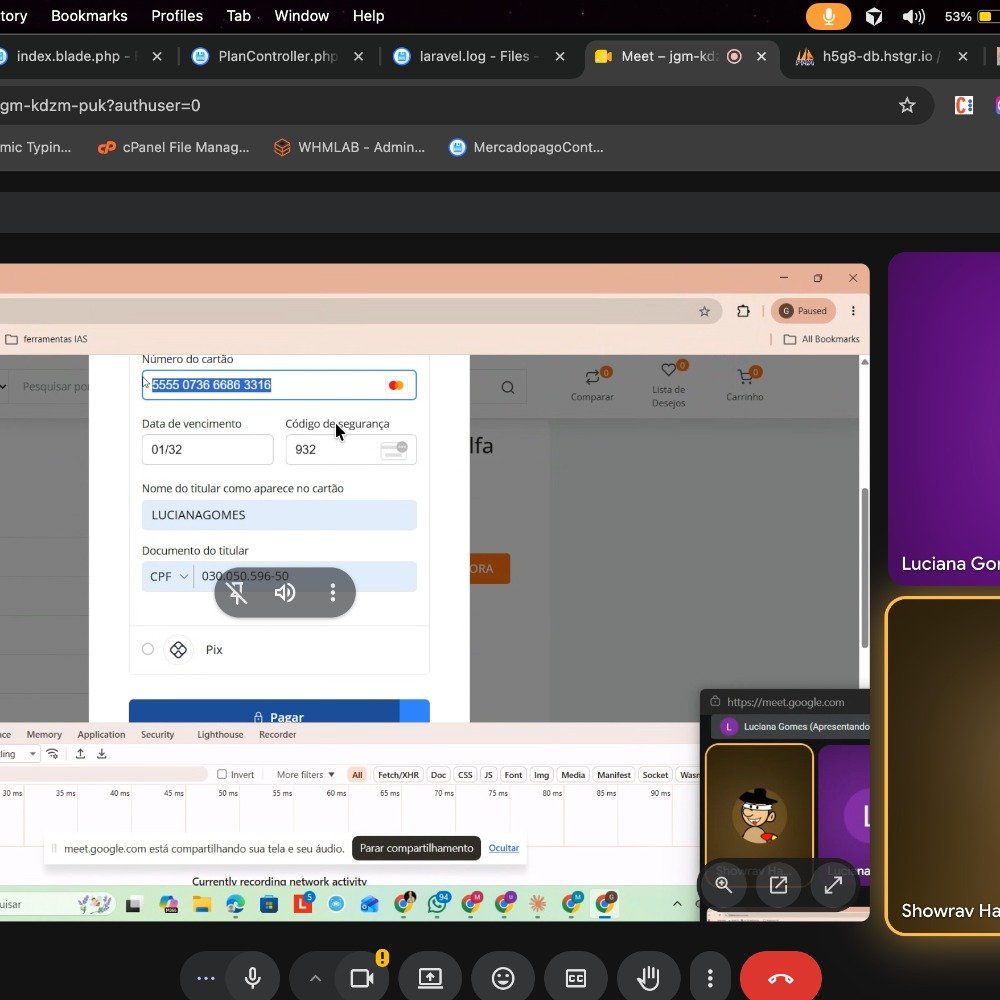Screen dimensions: 1000x1000
Task: Open the CPF document type dropdown
Action: pos(168,576)
